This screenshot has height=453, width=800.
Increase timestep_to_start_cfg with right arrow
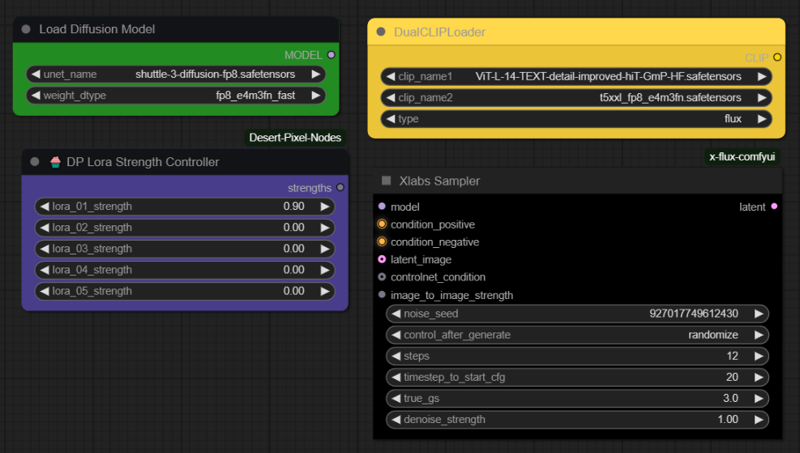pyautogui.click(x=759, y=377)
